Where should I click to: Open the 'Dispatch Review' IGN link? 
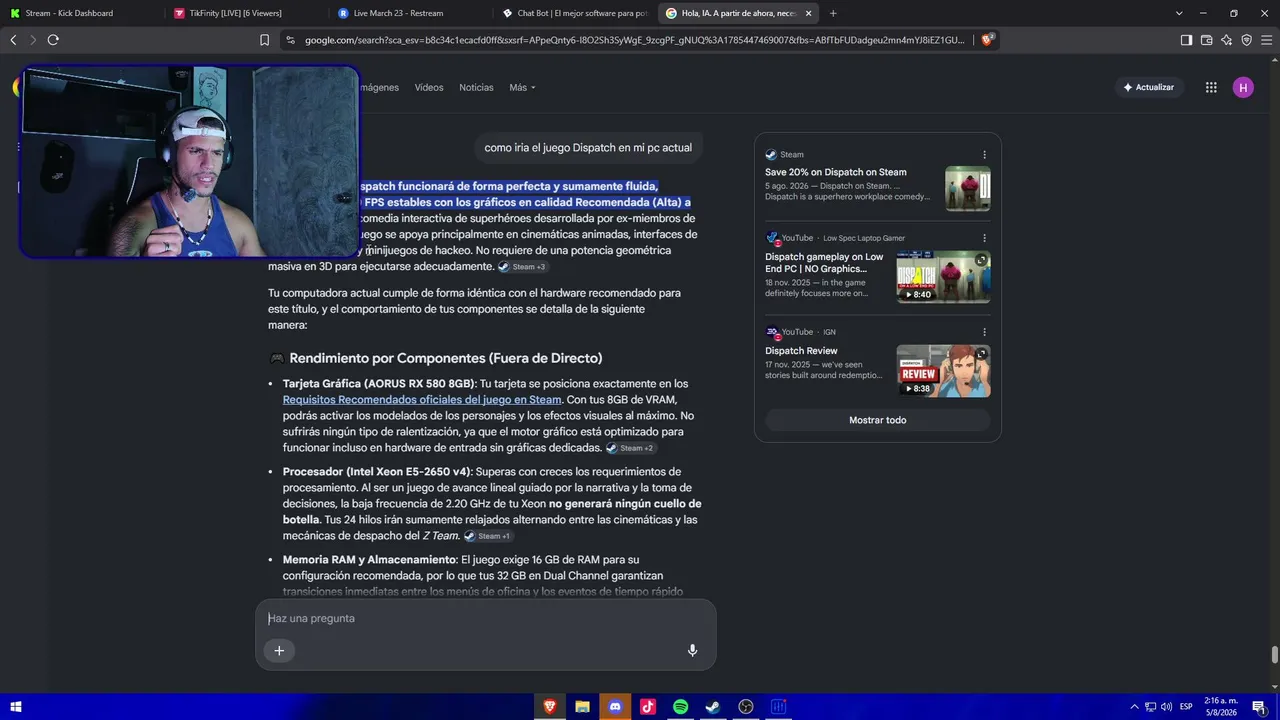801,351
